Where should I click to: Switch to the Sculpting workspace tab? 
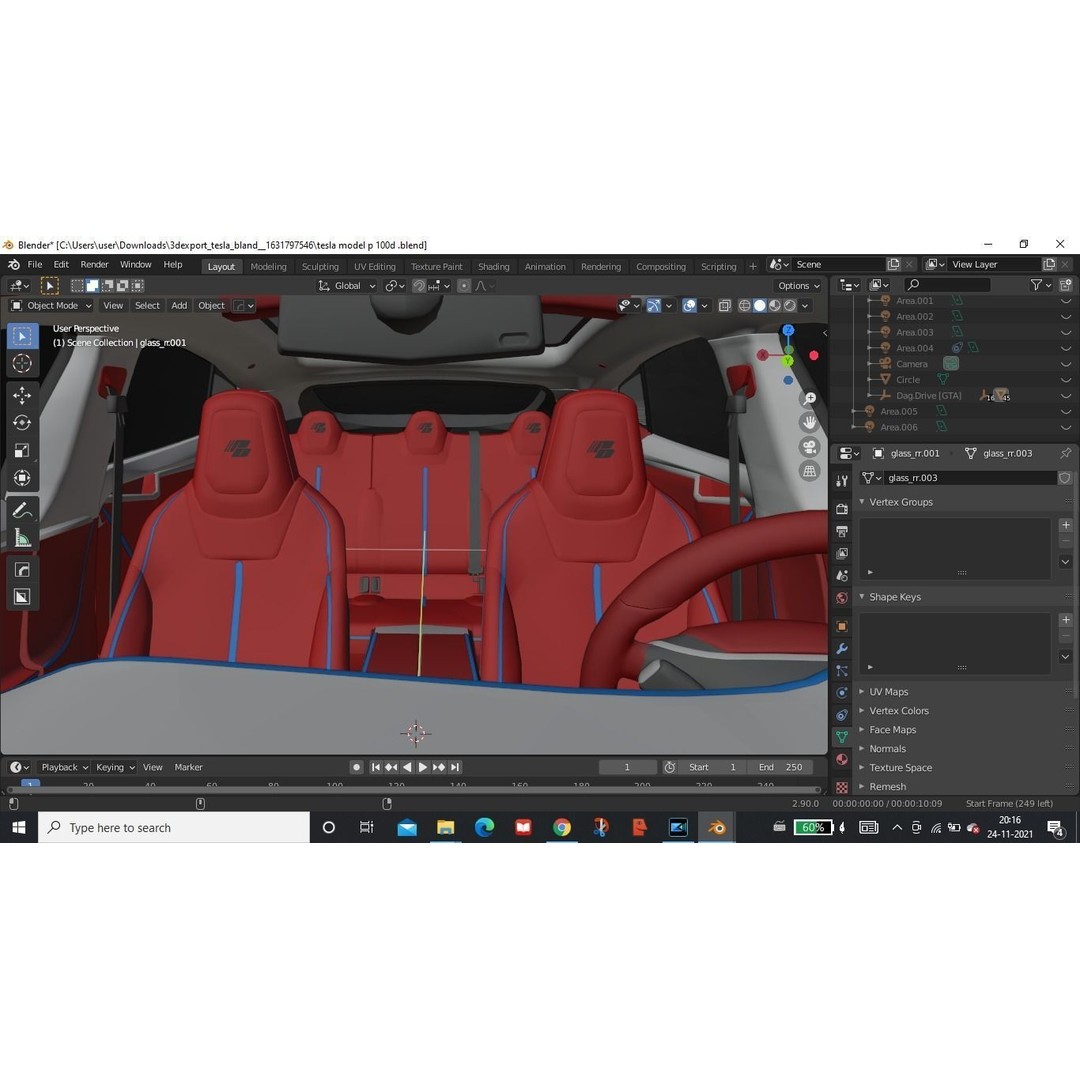pos(320,267)
